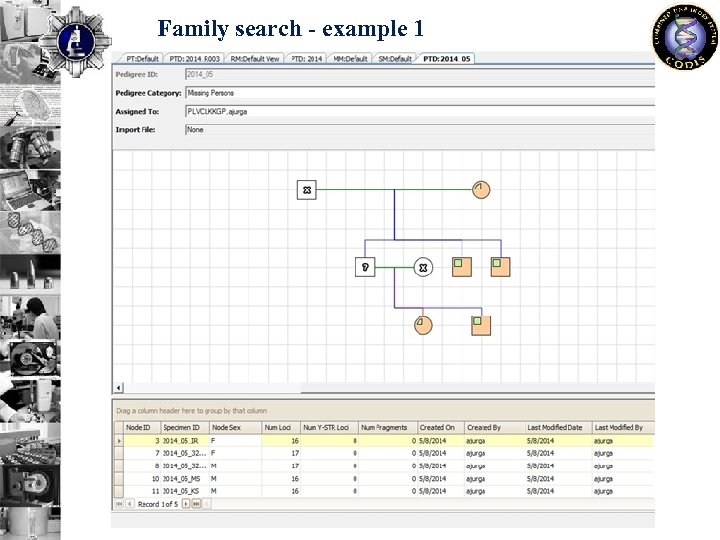The image size is (720, 540).
Task: Click the Assigned To field
Action: point(420,111)
